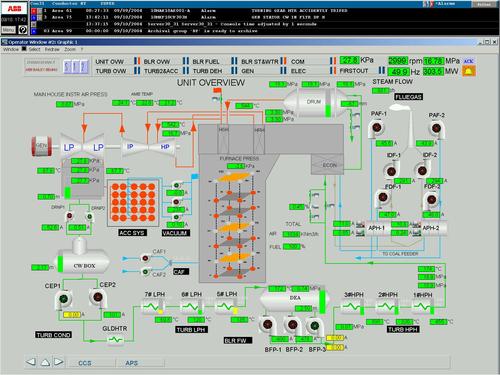Click the CEP2 pump icon
The image size is (500, 375).
(x=98, y=297)
